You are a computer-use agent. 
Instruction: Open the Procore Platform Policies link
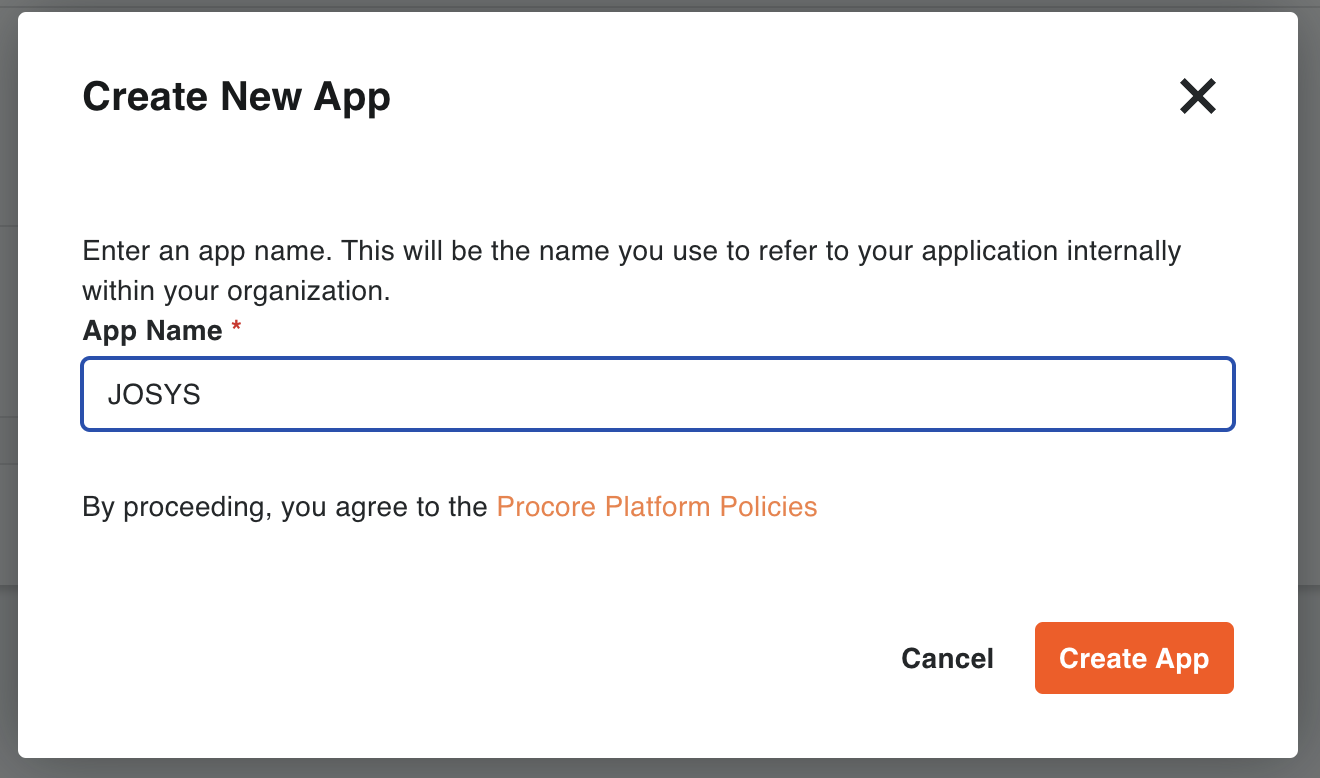(x=656, y=507)
